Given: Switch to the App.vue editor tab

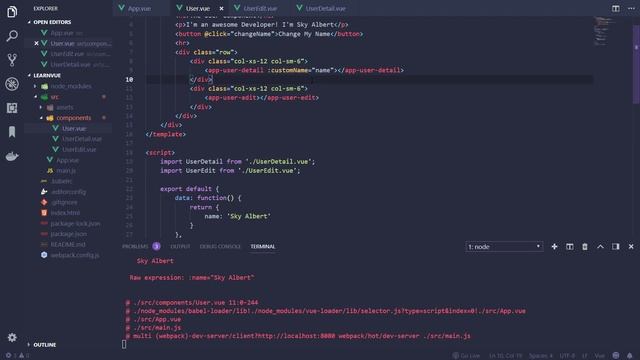Looking at the screenshot, I should 139,8.
